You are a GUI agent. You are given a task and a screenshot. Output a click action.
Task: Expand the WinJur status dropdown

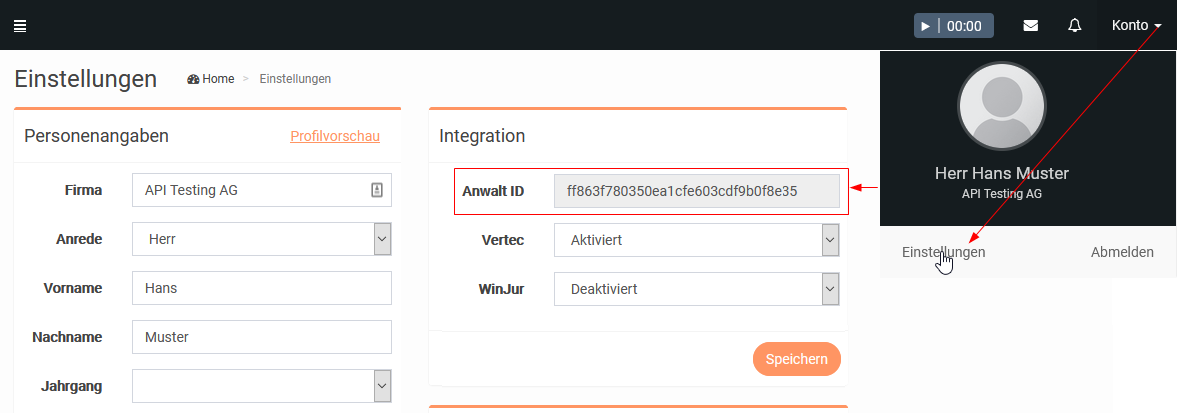[x=829, y=289]
